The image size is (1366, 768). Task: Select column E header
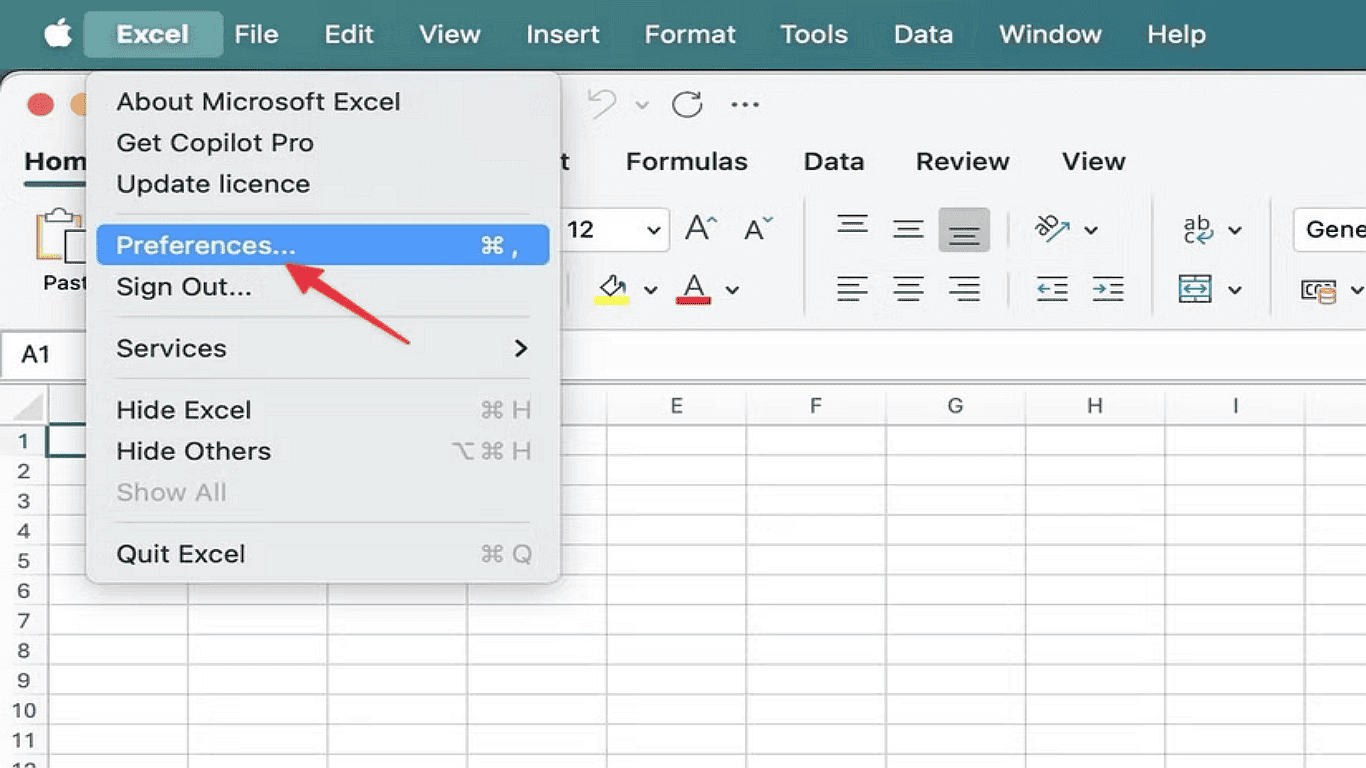677,405
